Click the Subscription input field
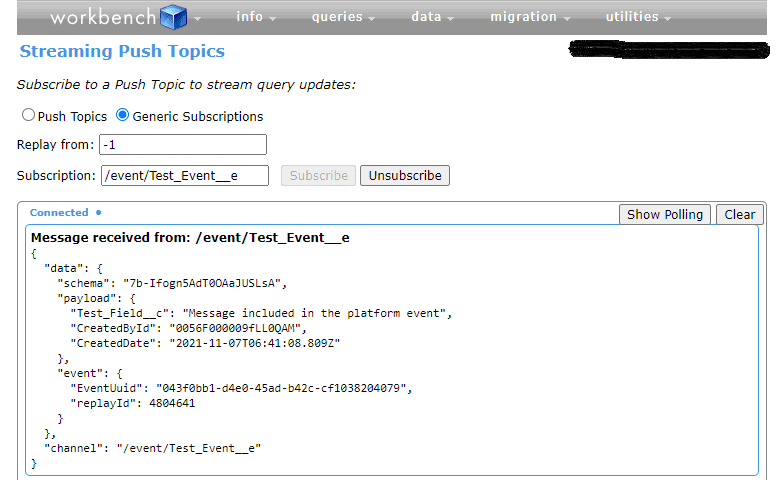This screenshot has width=779, height=480. [185, 175]
